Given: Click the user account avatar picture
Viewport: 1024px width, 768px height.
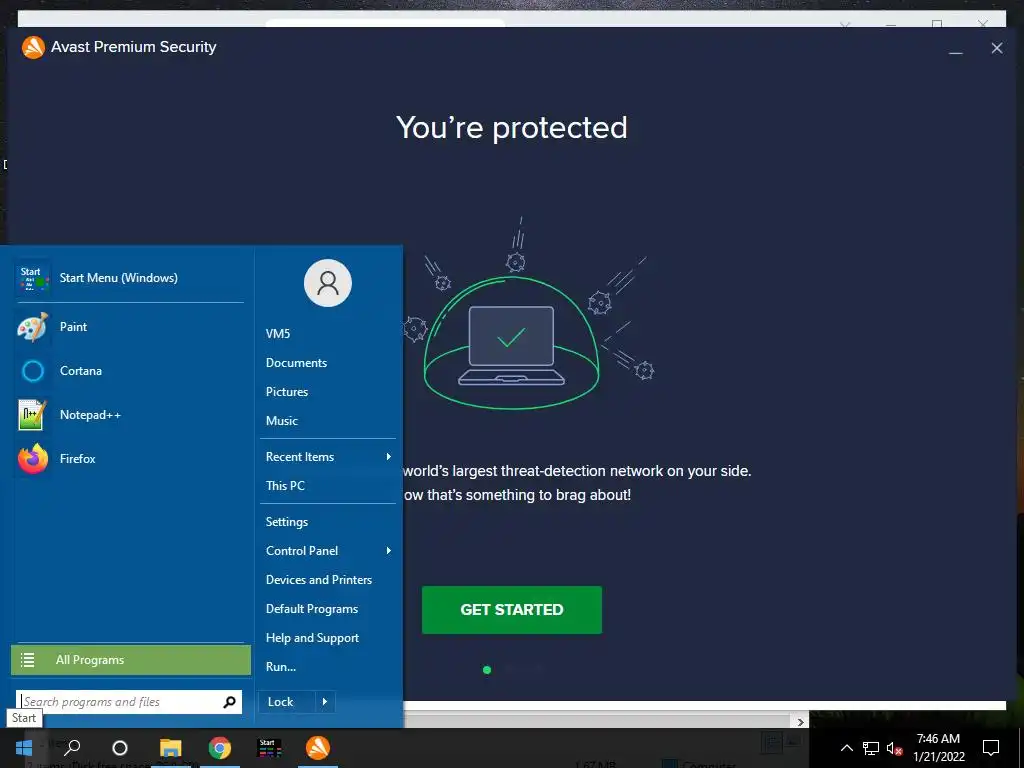Looking at the screenshot, I should tap(328, 283).
